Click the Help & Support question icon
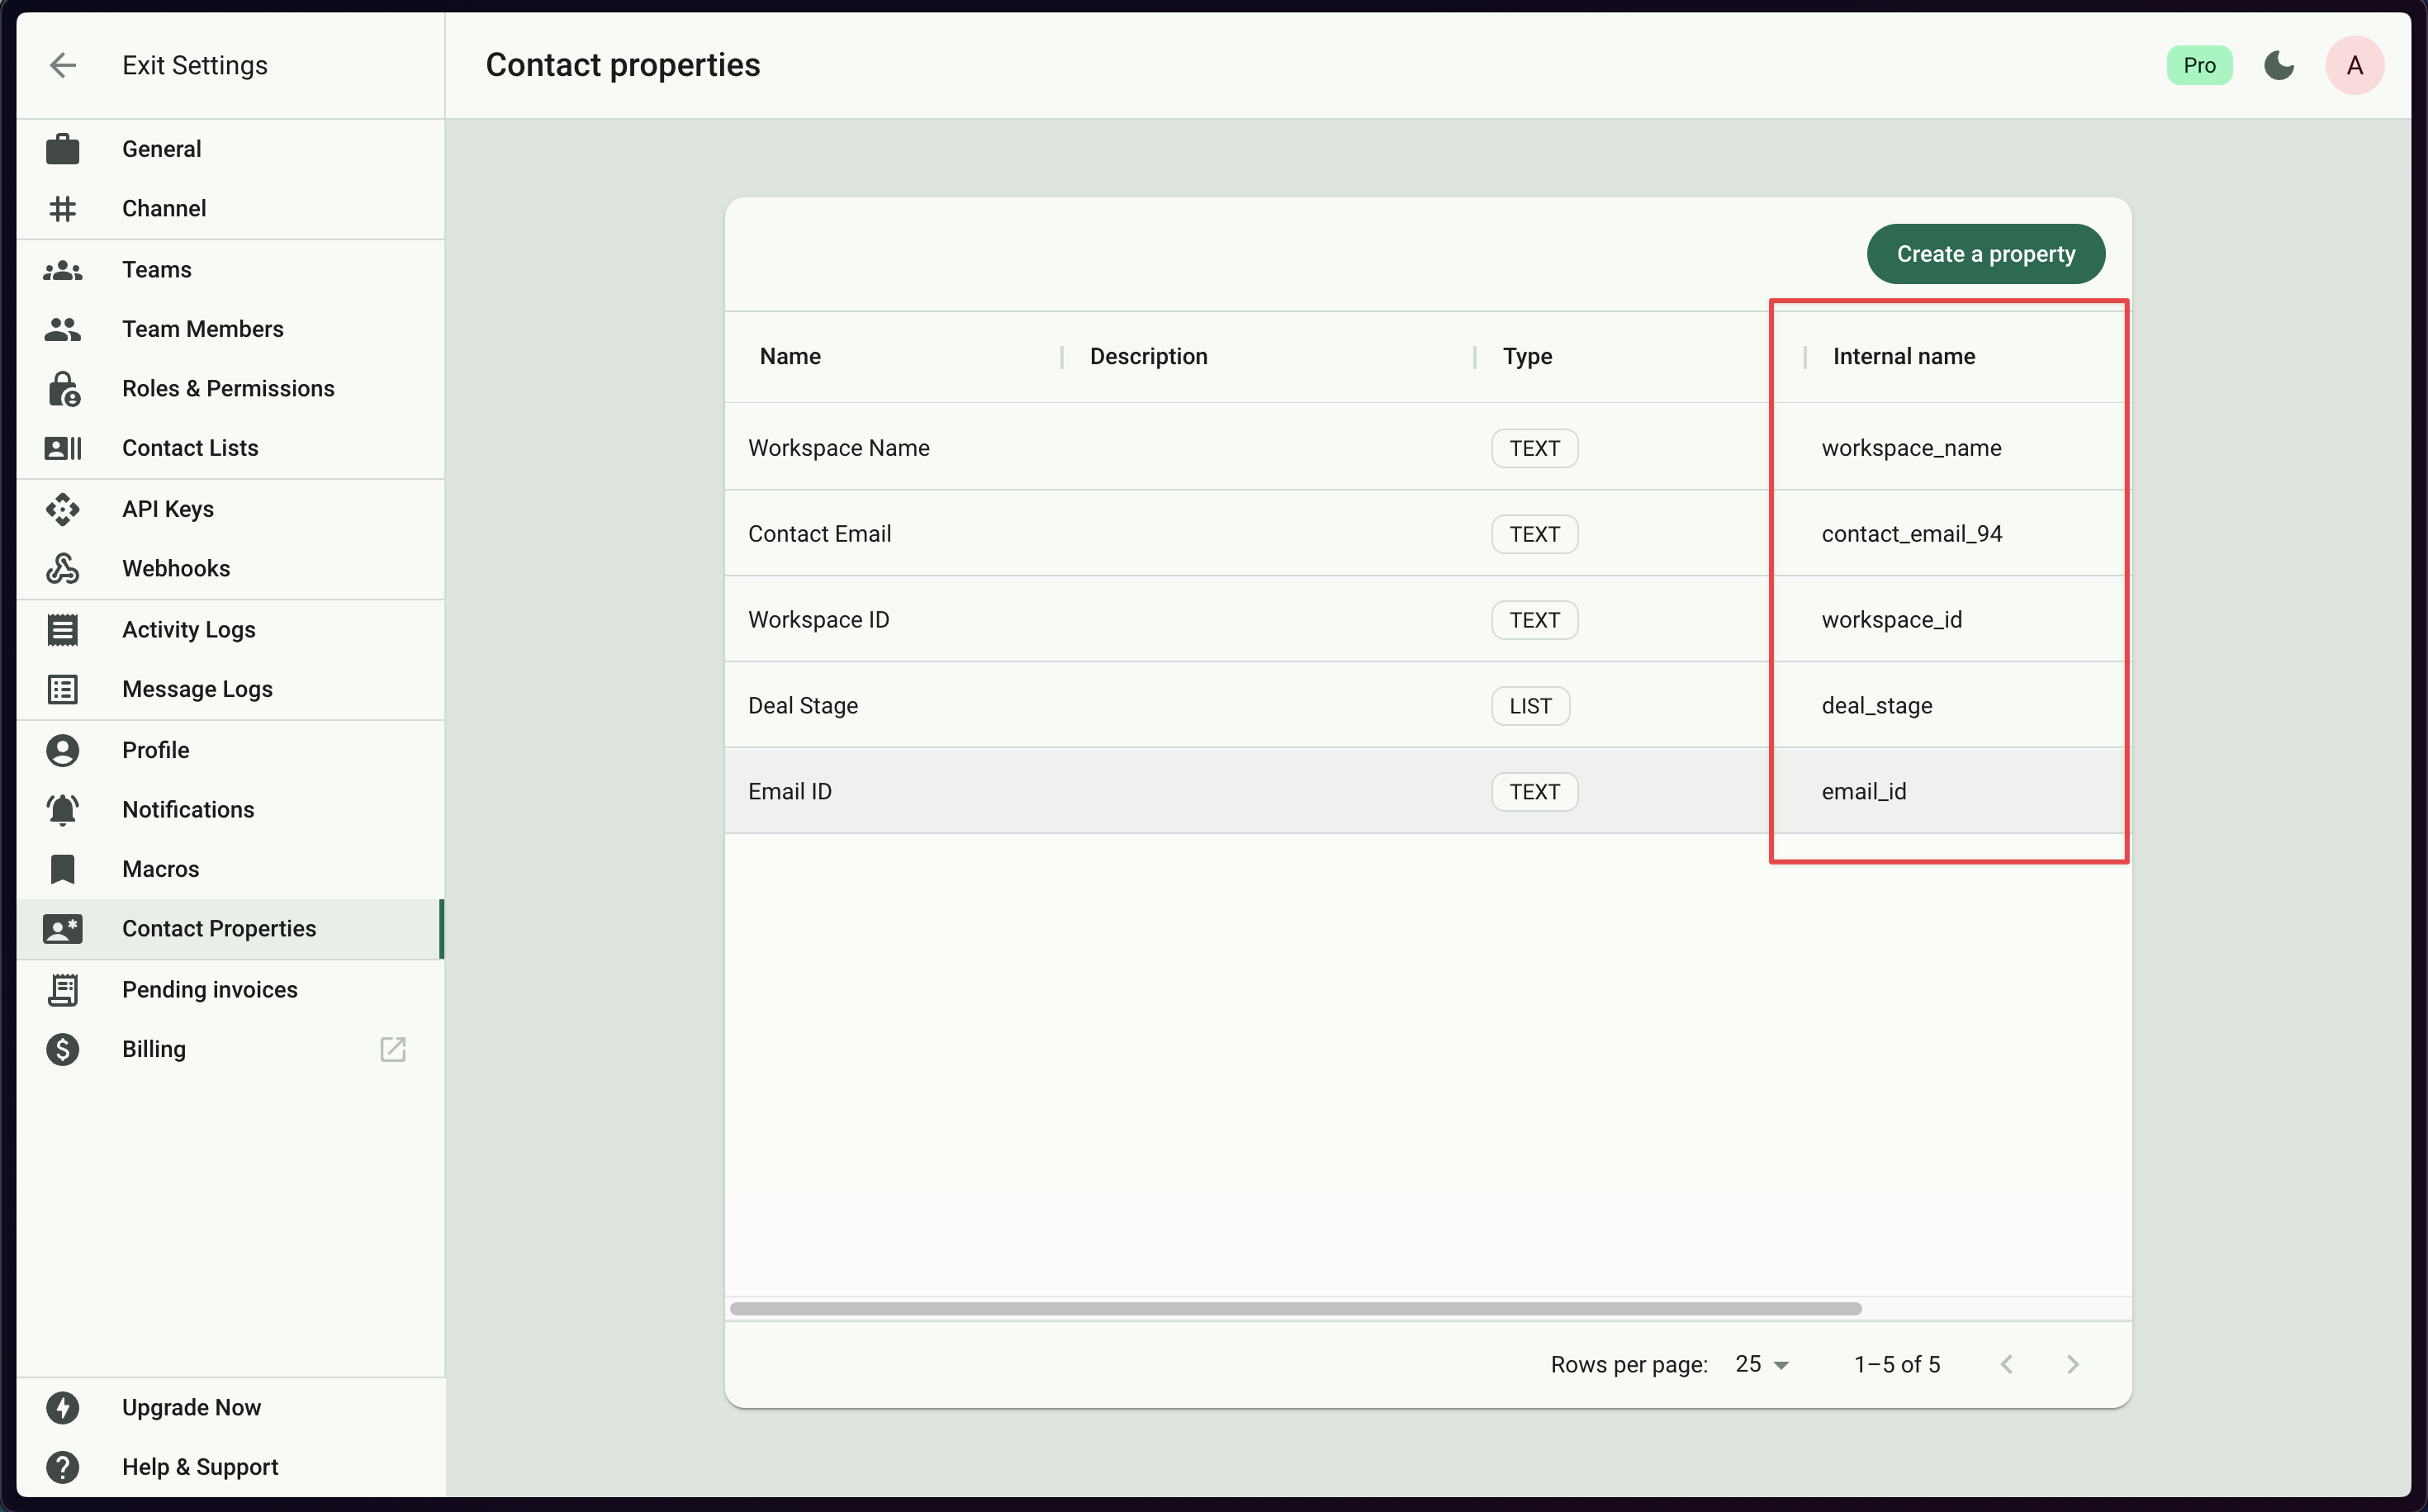Image resolution: width=2428 pixels, height=1512 pixels. [x=63, y=1466]
